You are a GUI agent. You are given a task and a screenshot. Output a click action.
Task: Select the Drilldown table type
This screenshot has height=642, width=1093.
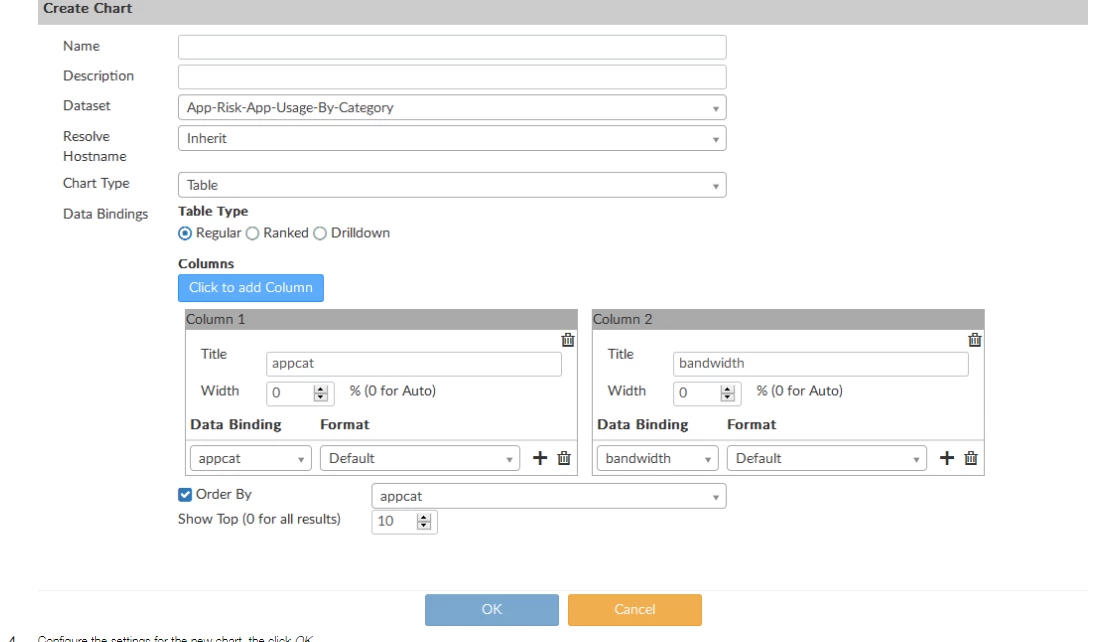[320, 234]
